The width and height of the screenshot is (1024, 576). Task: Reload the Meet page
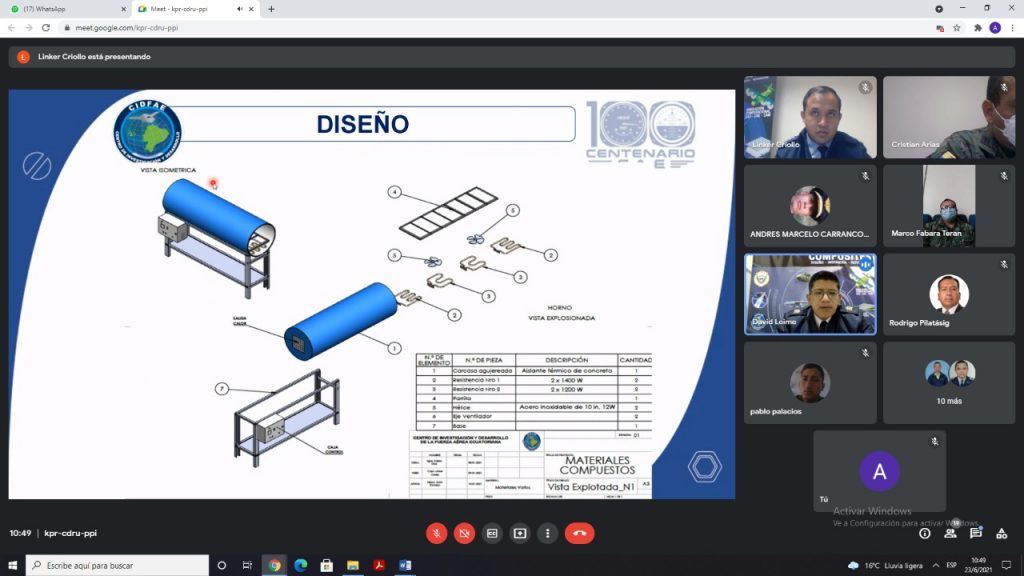[46, 28]
